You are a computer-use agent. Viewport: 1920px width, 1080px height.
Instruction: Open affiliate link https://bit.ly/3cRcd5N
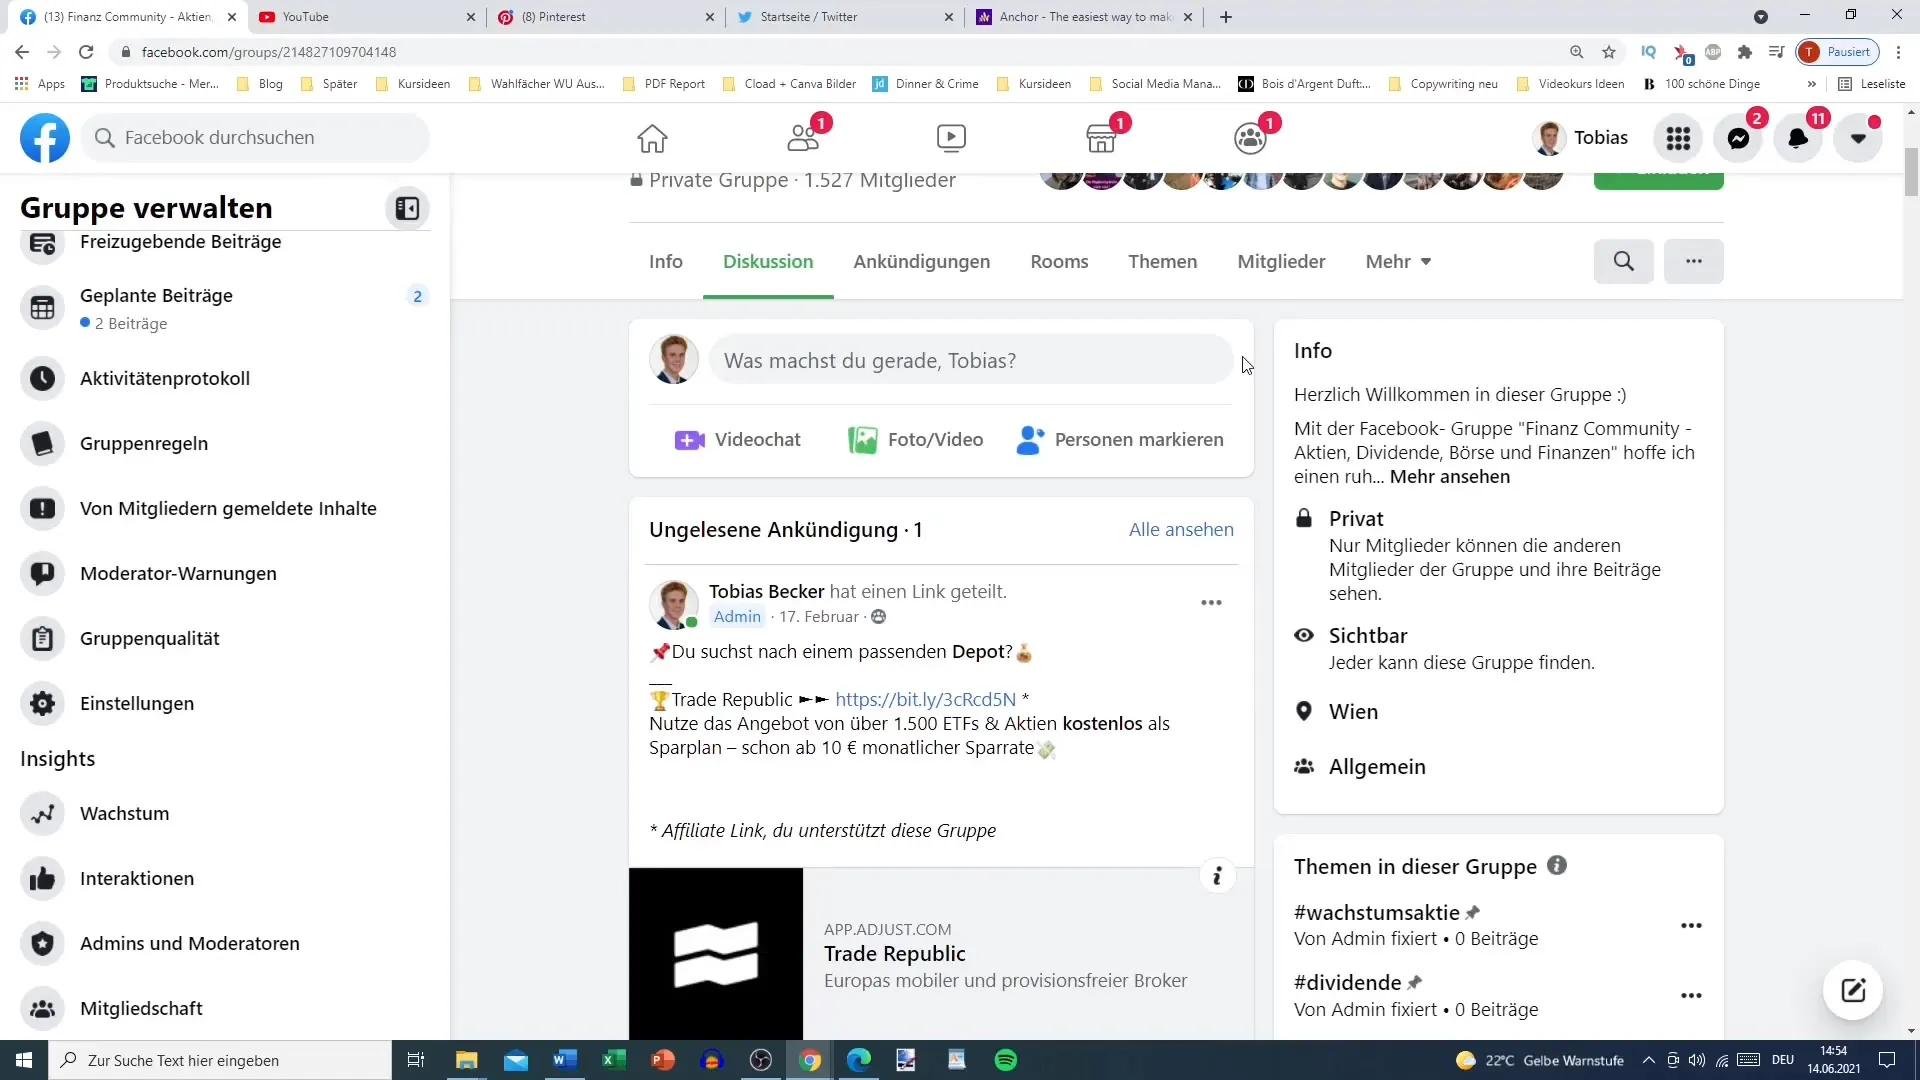click(x=924, y=699)
